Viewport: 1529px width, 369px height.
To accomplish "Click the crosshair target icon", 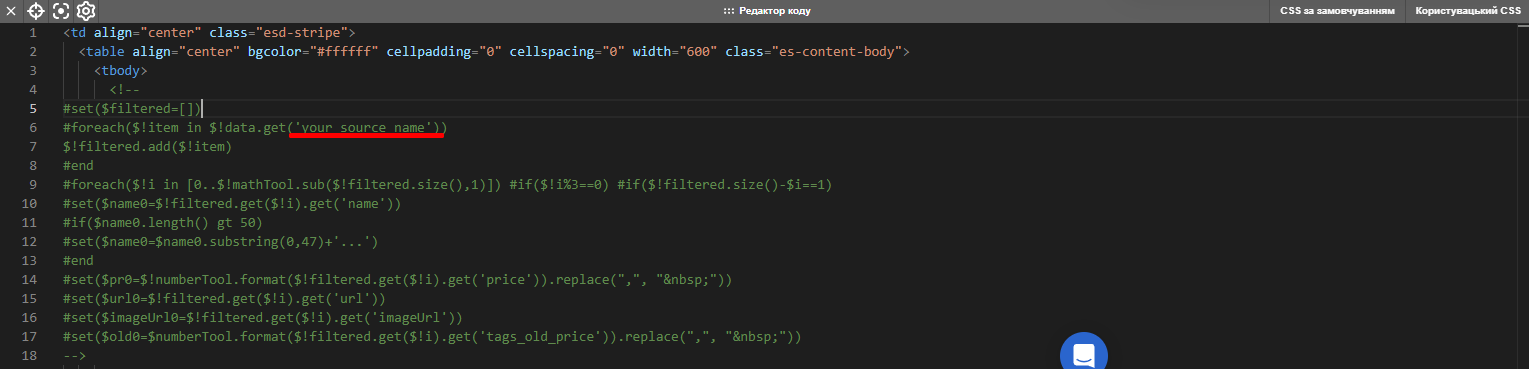I will point(36,11).
